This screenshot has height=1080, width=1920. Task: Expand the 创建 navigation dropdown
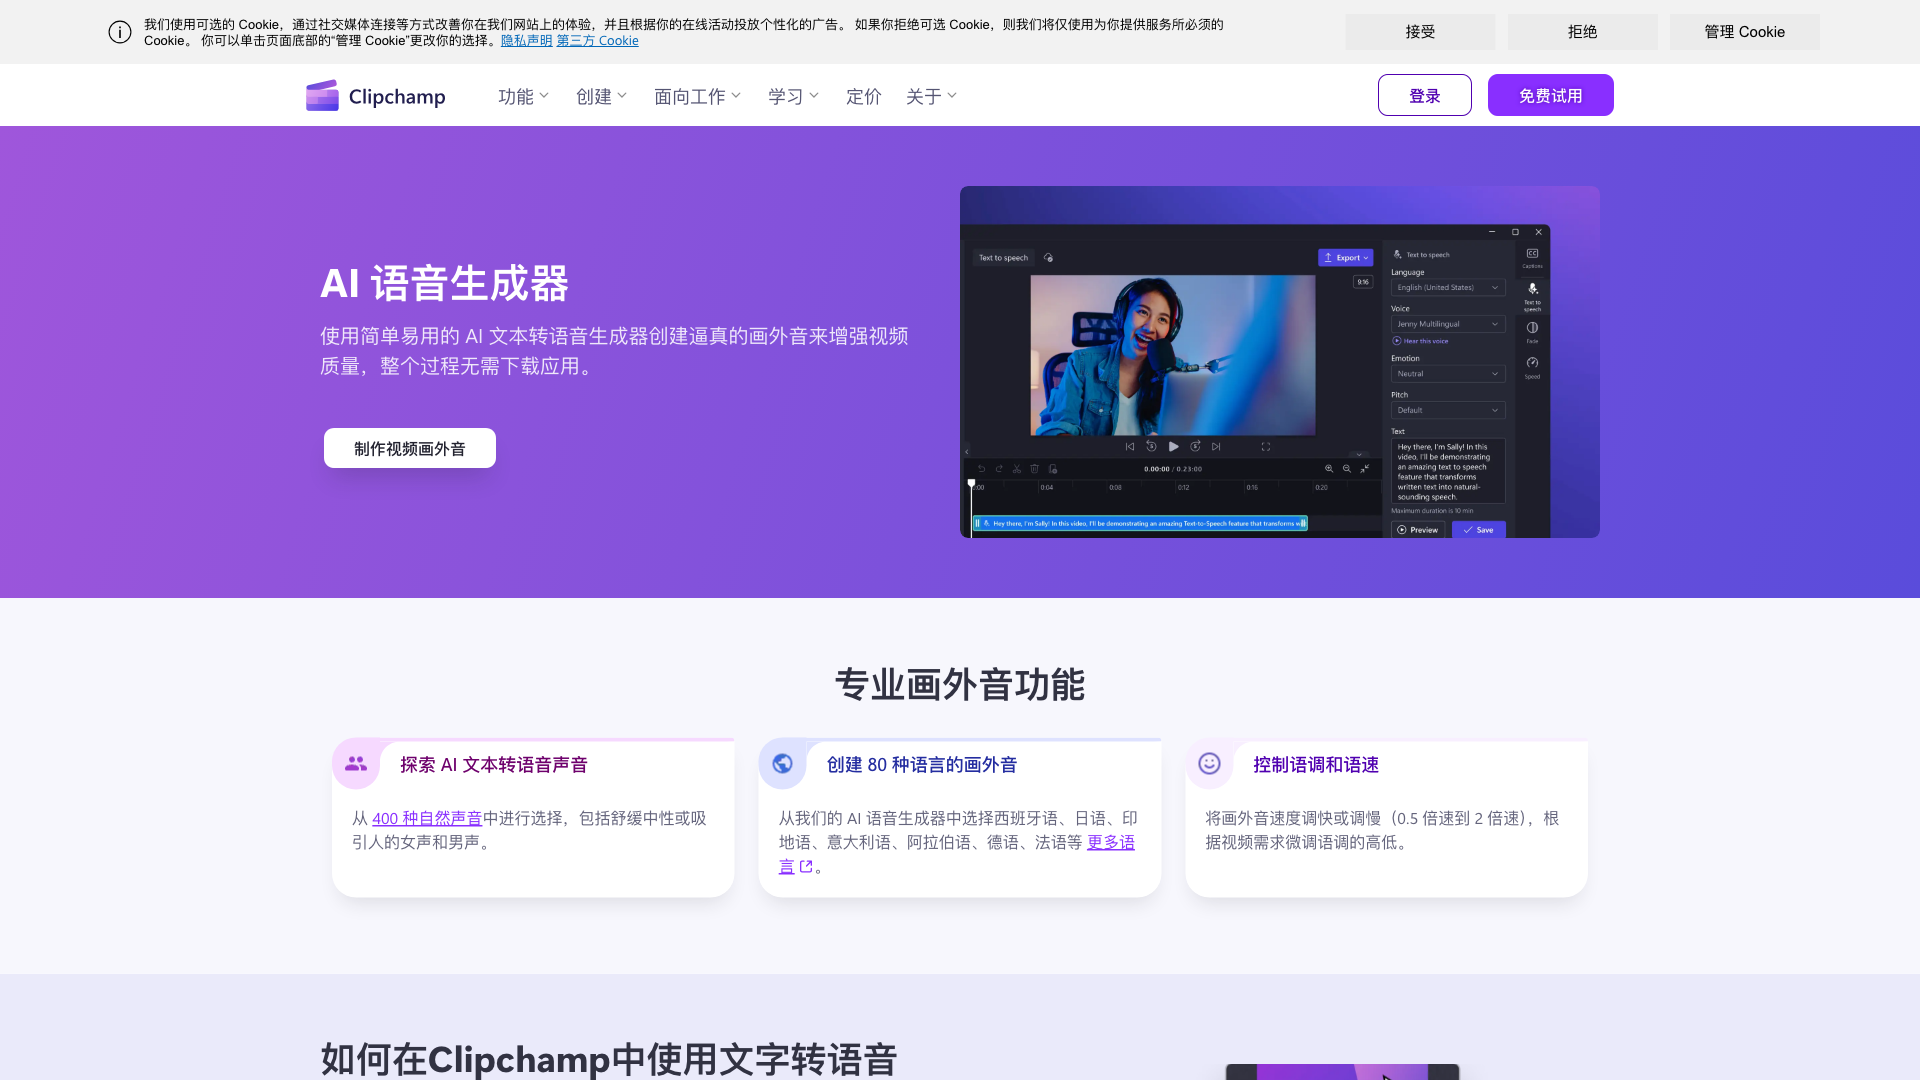point(602,96)
